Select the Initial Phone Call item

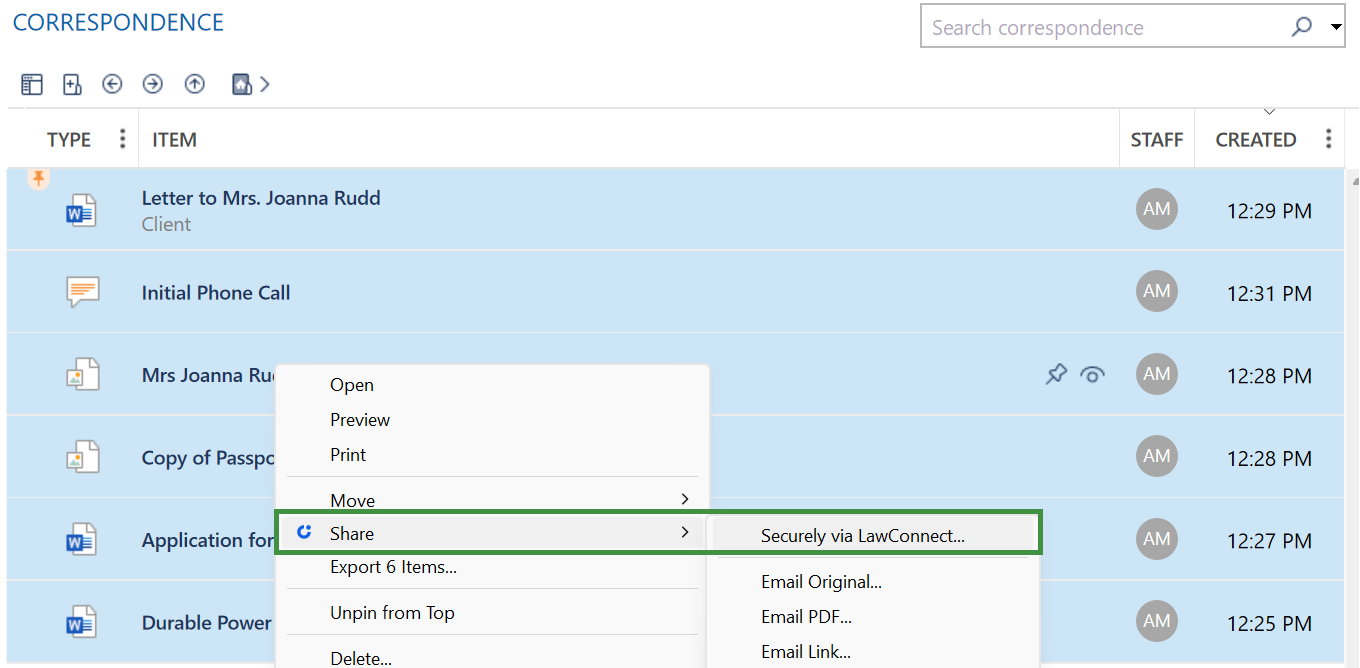pyautogui.click(x=216, y=293)
